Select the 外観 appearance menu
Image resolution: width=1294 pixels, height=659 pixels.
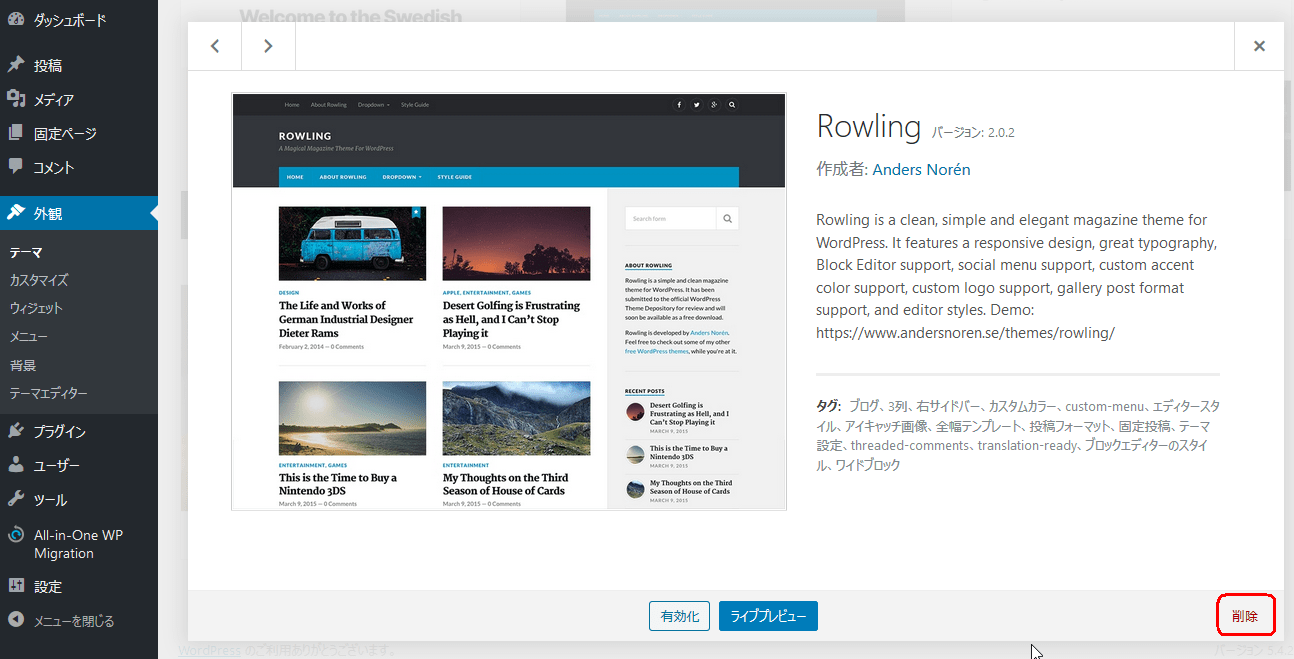click(78, 213)
